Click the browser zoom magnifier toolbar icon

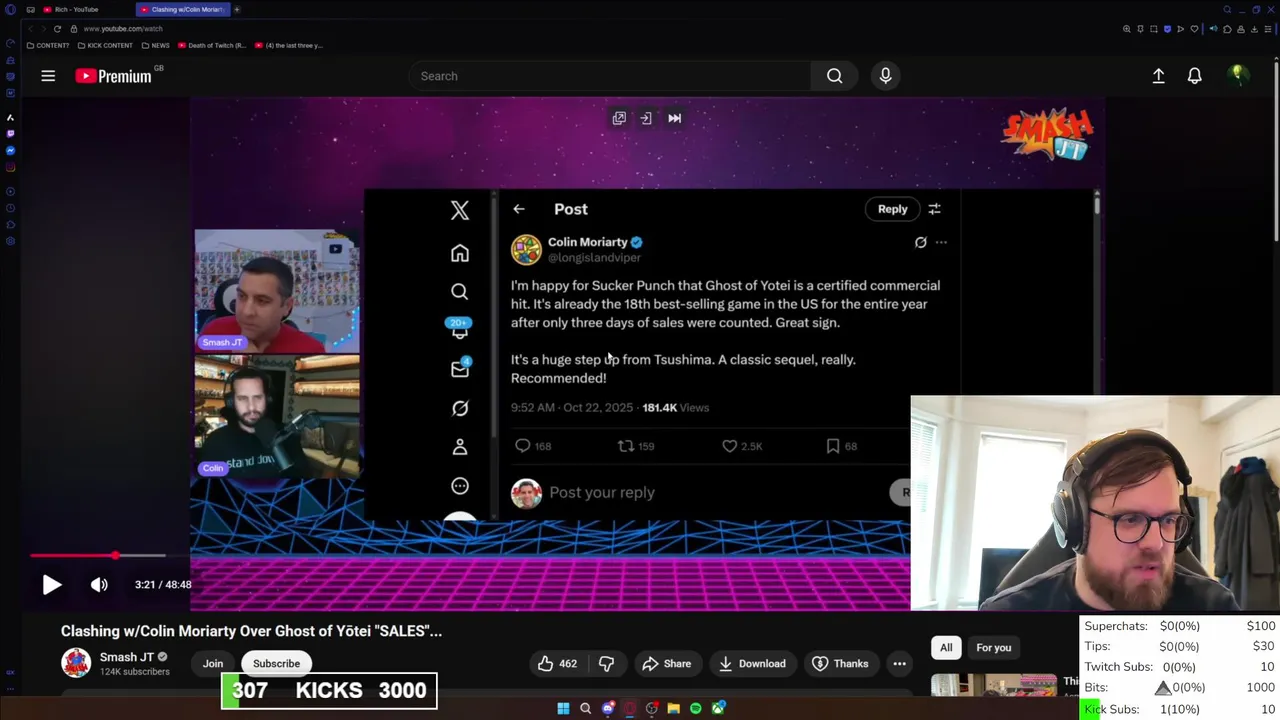coord(1127,29)
